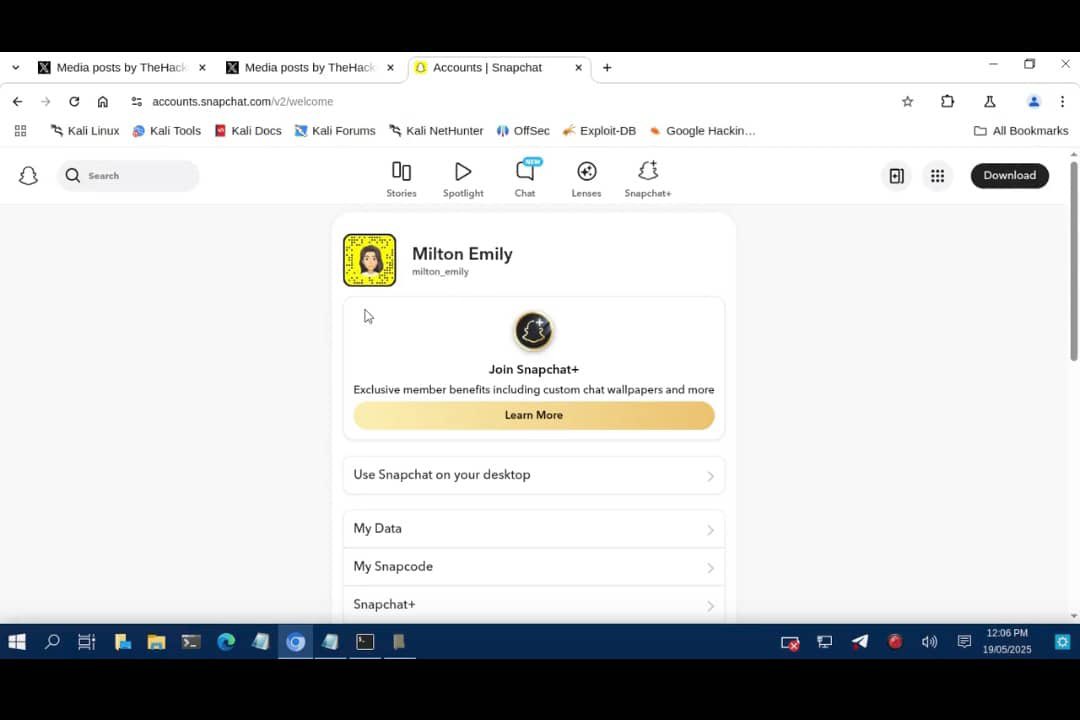Open Task View on the taskbar

[86, 642]
